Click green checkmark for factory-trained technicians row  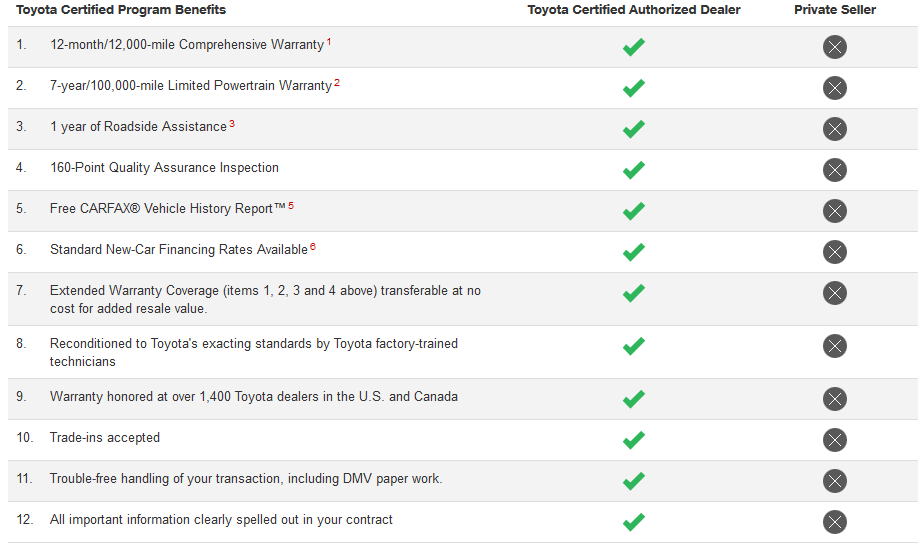634,346
